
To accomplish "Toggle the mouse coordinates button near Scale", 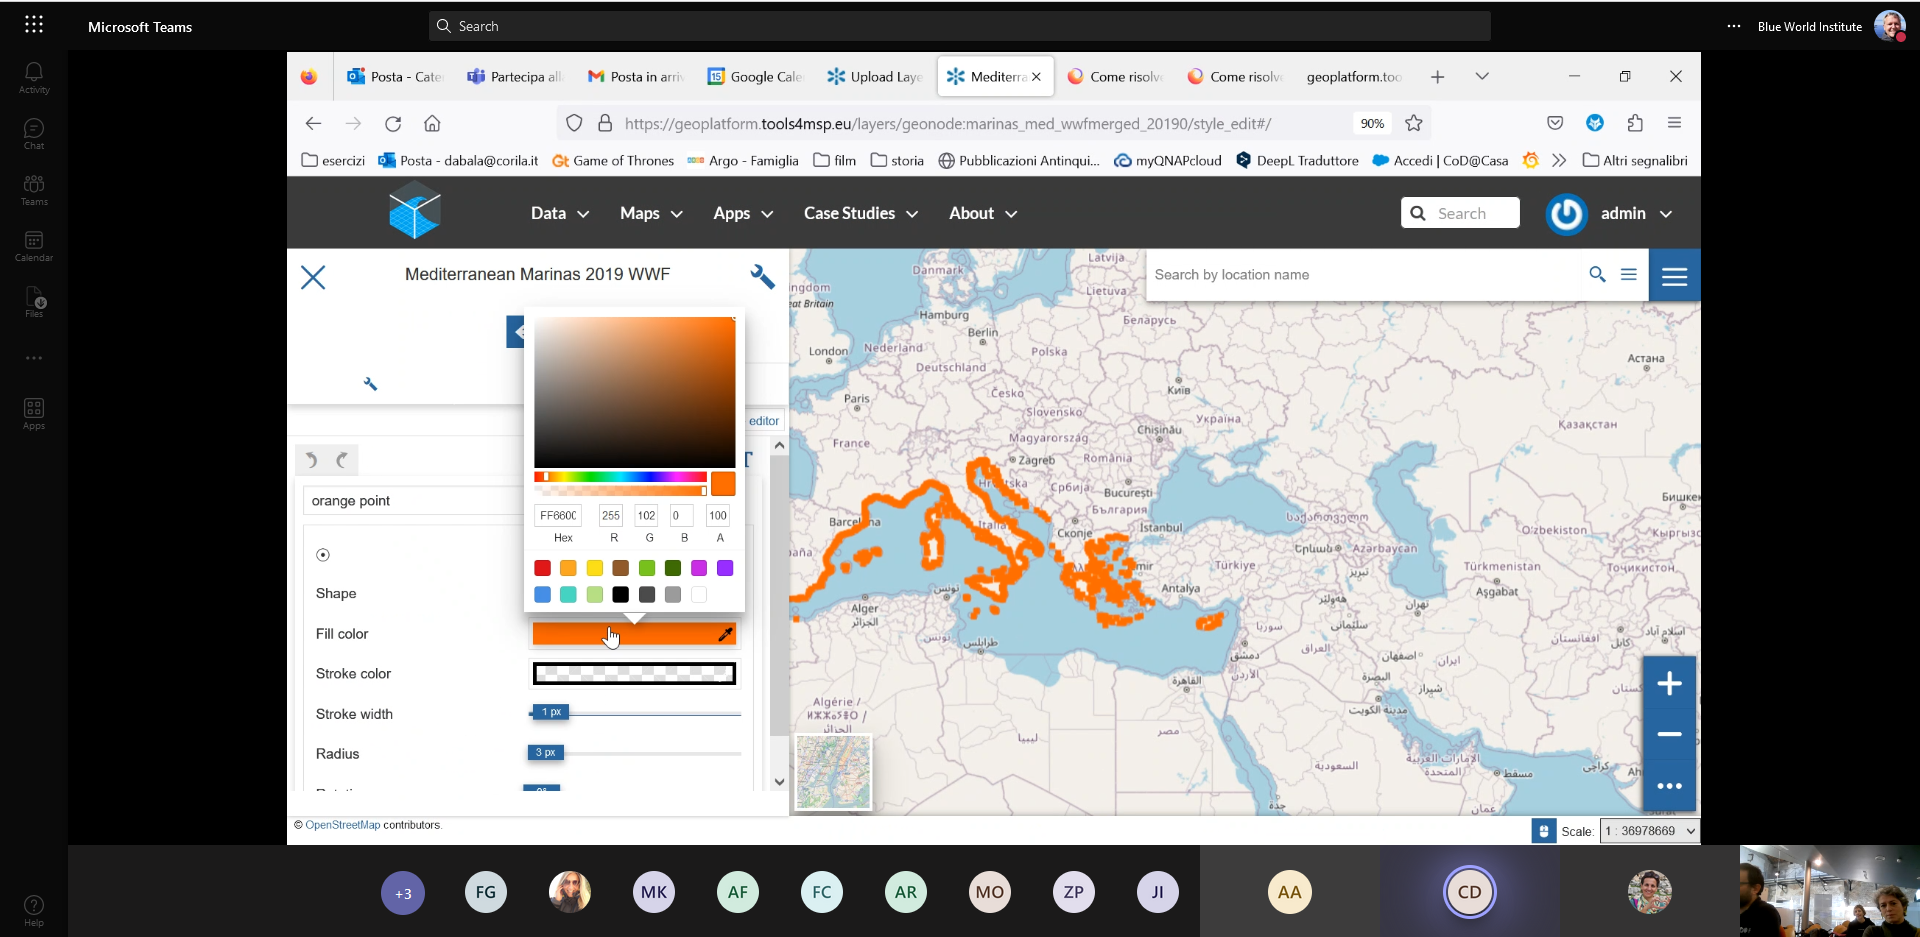I will coord(1544,831).
